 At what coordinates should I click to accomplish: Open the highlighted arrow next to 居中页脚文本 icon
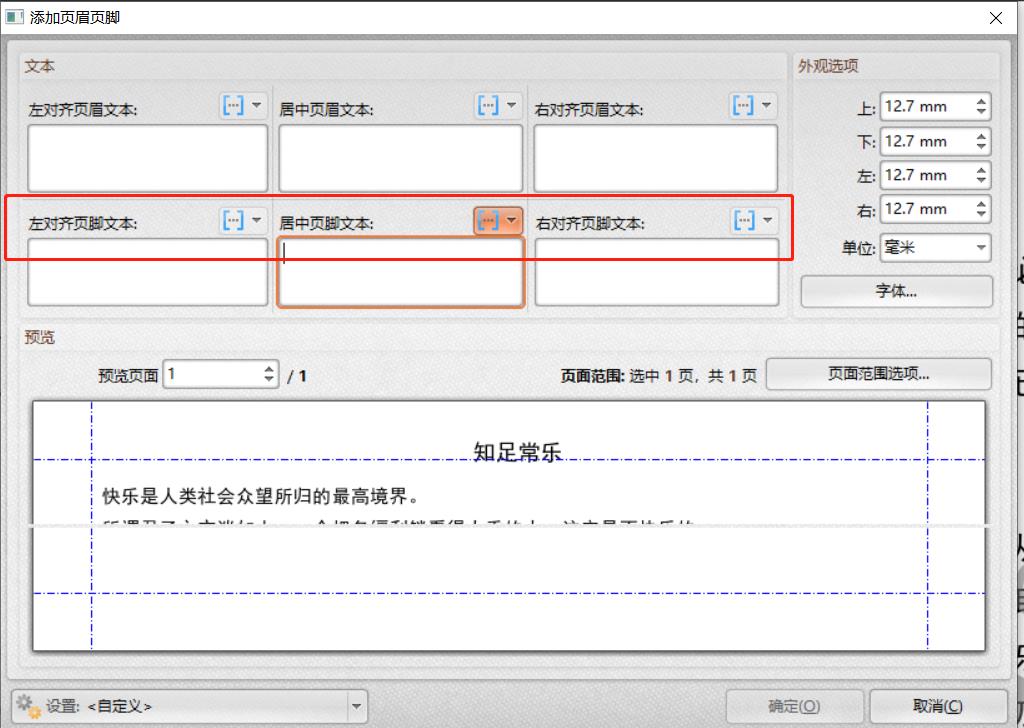pos(512,221)
